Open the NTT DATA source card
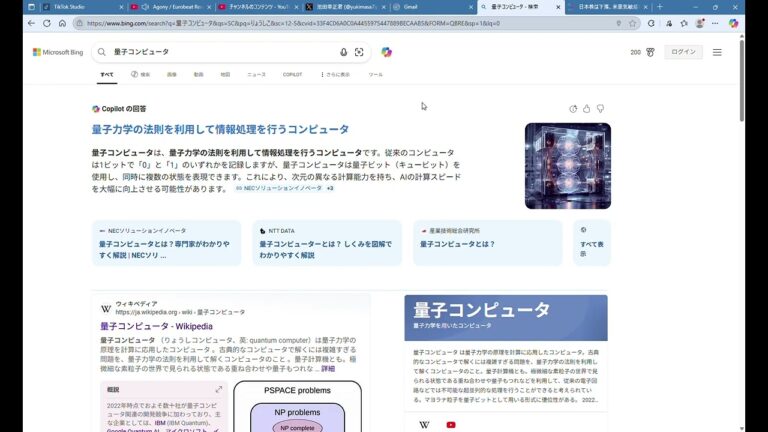 (327, 243)
